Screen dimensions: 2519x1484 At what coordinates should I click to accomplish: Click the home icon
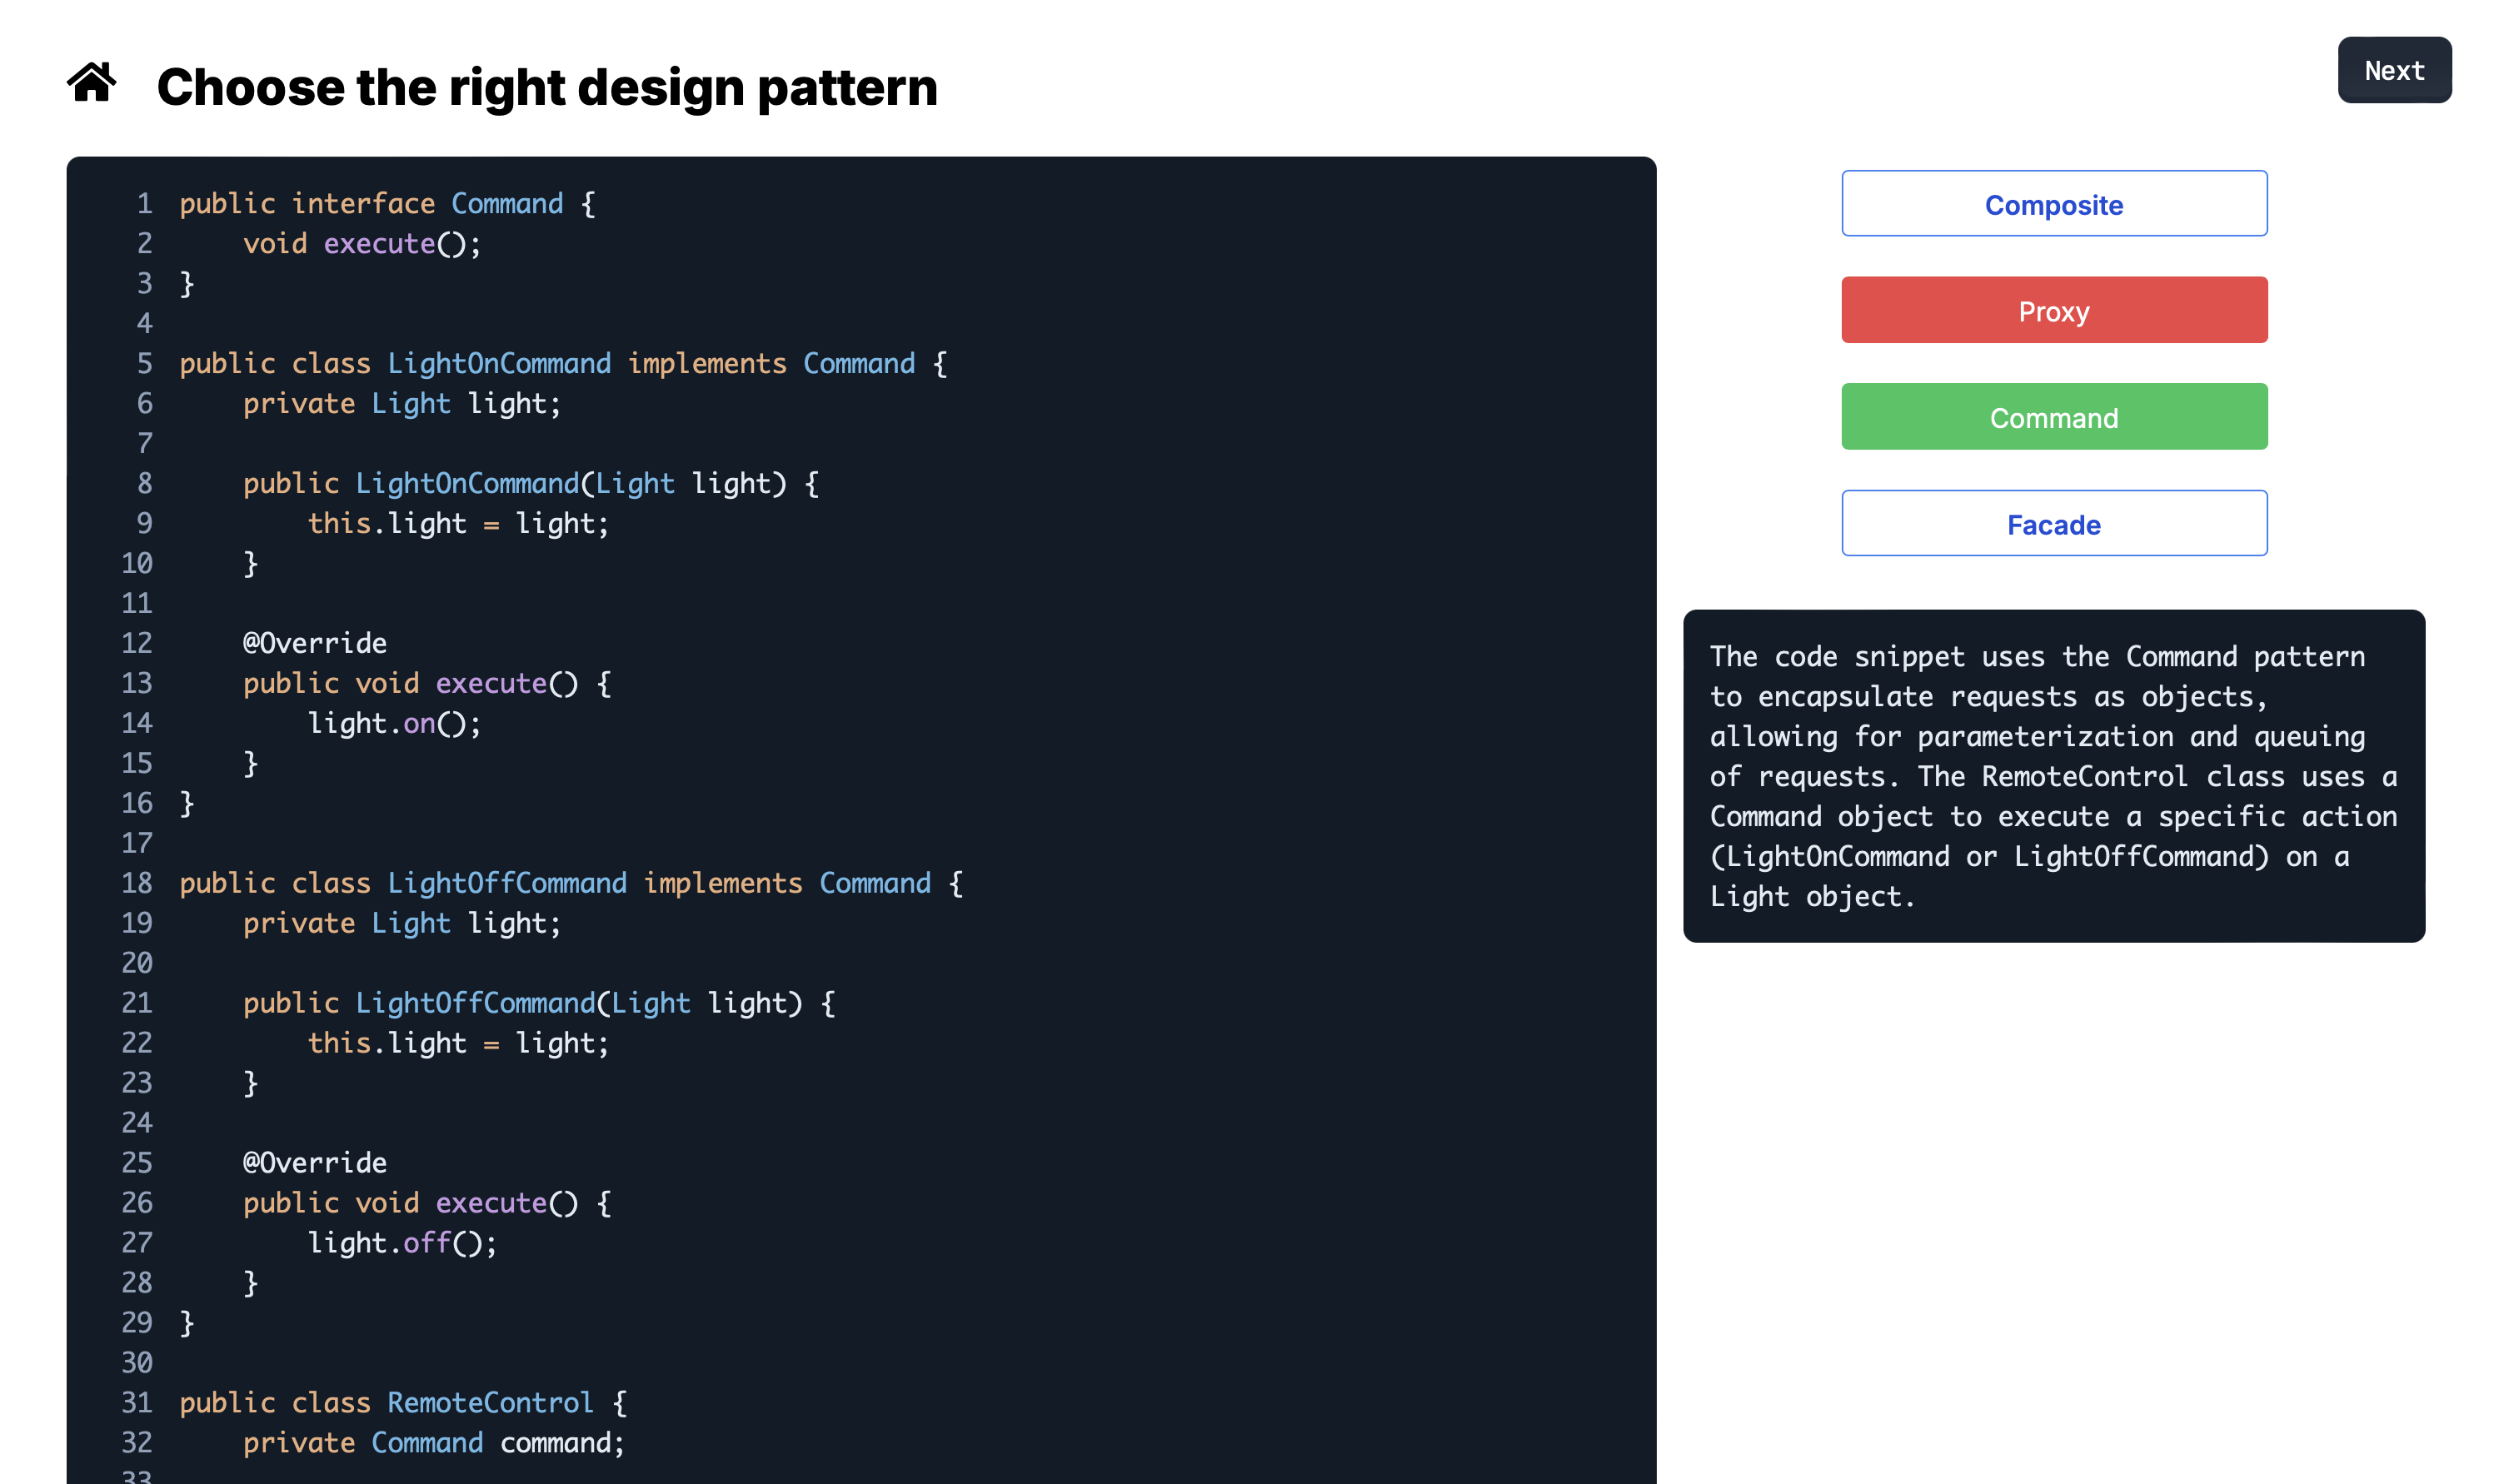(92, 83)
